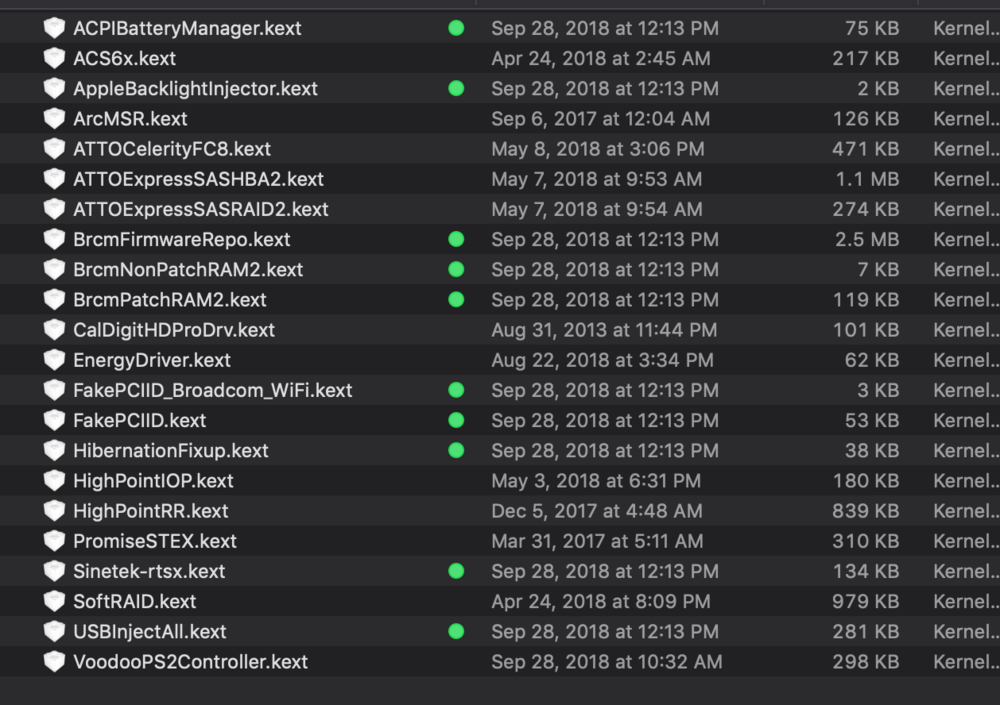Image resolution: width=1000 pixels, height=705 pixels.
Task: Select the HibernationFixup.kext icon
Action: click(x=54, y=450)
